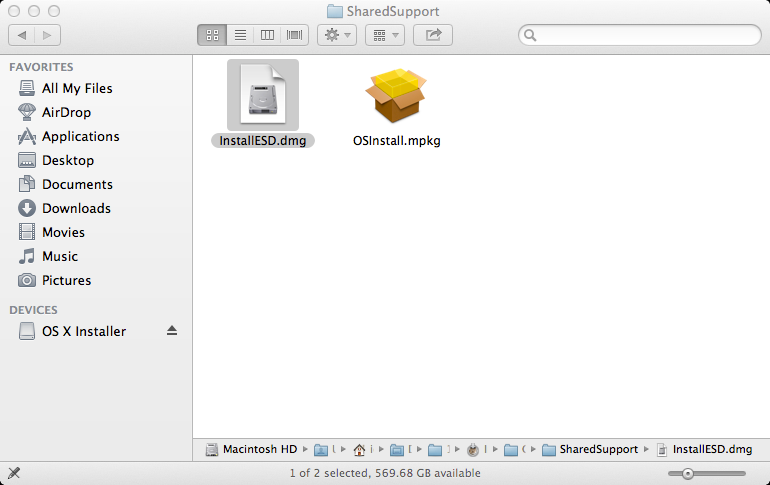Switch to list view
This screenshot has width=770, height=485.
click(x=240, y=35)
